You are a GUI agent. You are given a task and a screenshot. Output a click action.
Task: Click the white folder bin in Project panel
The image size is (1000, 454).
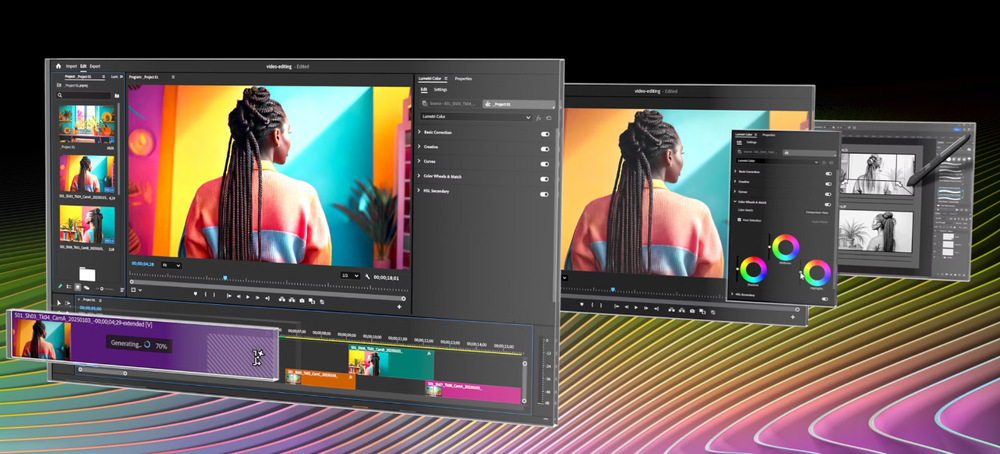87,274
